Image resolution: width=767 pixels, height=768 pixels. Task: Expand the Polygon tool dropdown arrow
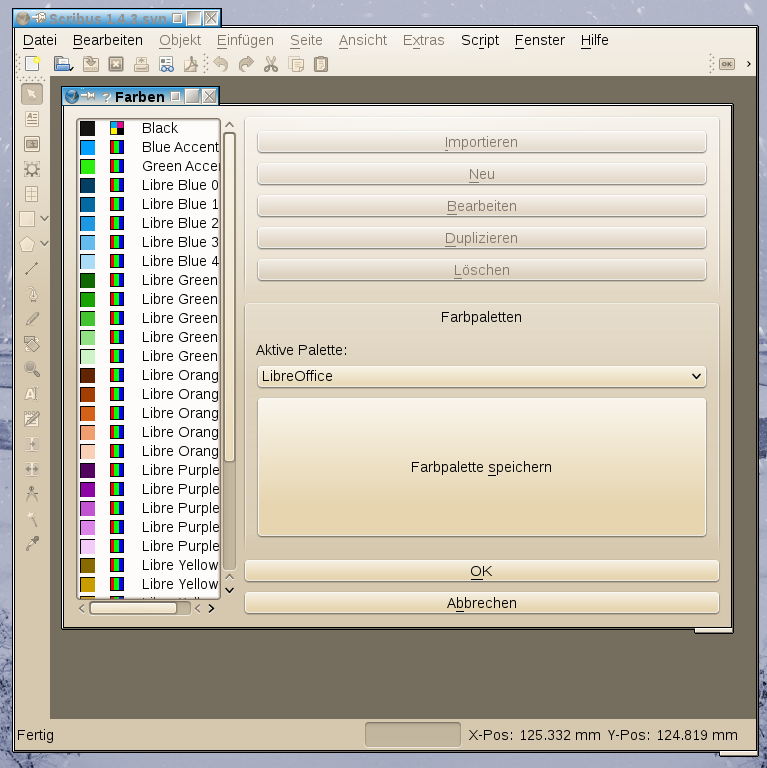44,243
